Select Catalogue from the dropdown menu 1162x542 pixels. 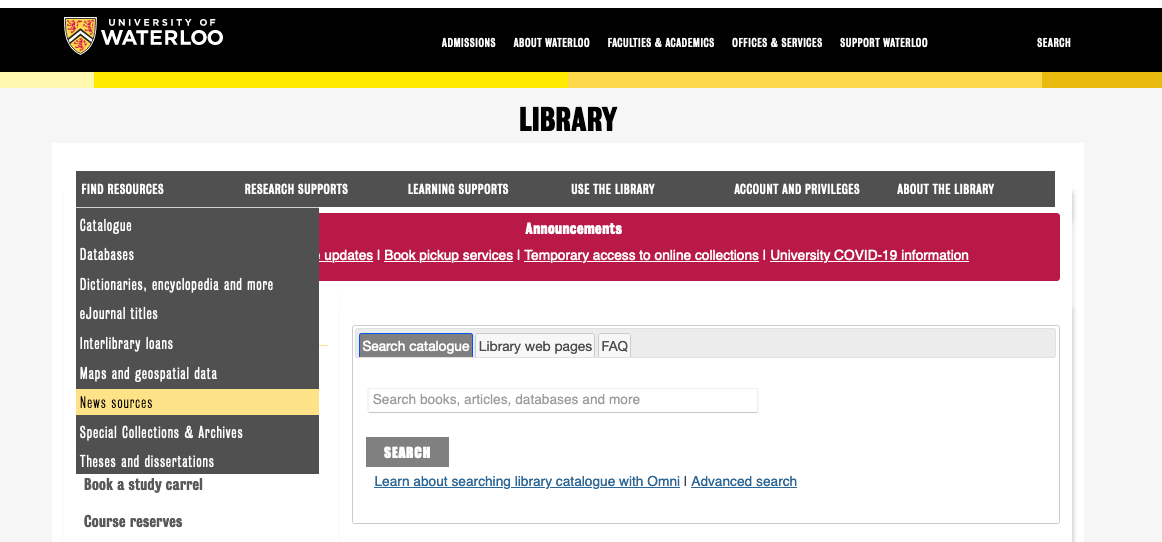pyautogui.click(x=106, y=226)
